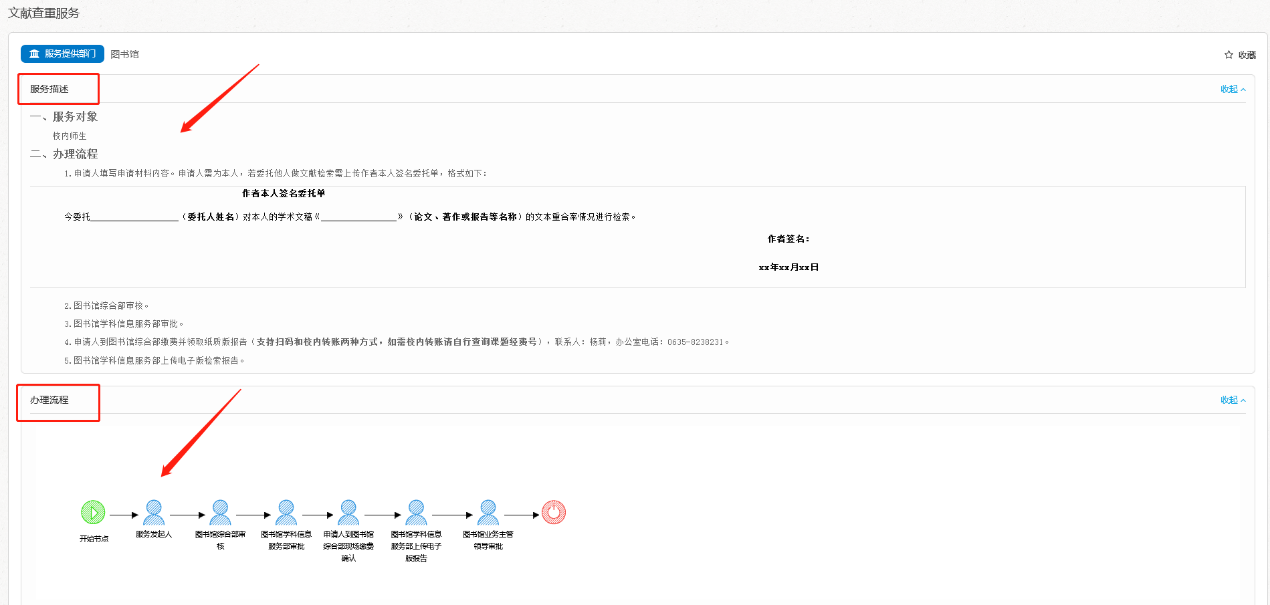Collapse the 服务描述 section via 收起
This screenshot has width=1270, height=605.
(x=1232, y=89)
